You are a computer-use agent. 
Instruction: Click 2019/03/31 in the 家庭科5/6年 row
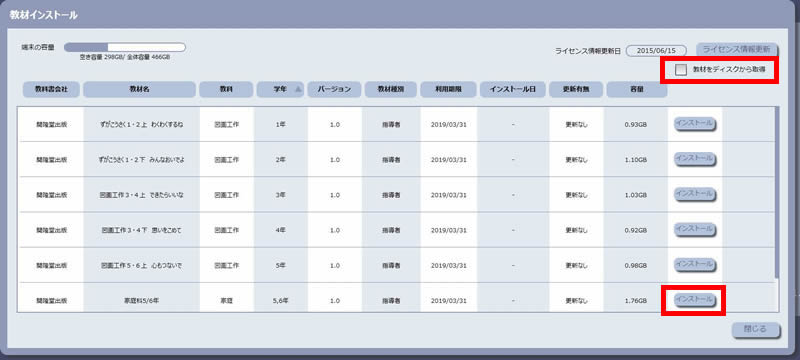coord(449,300)
